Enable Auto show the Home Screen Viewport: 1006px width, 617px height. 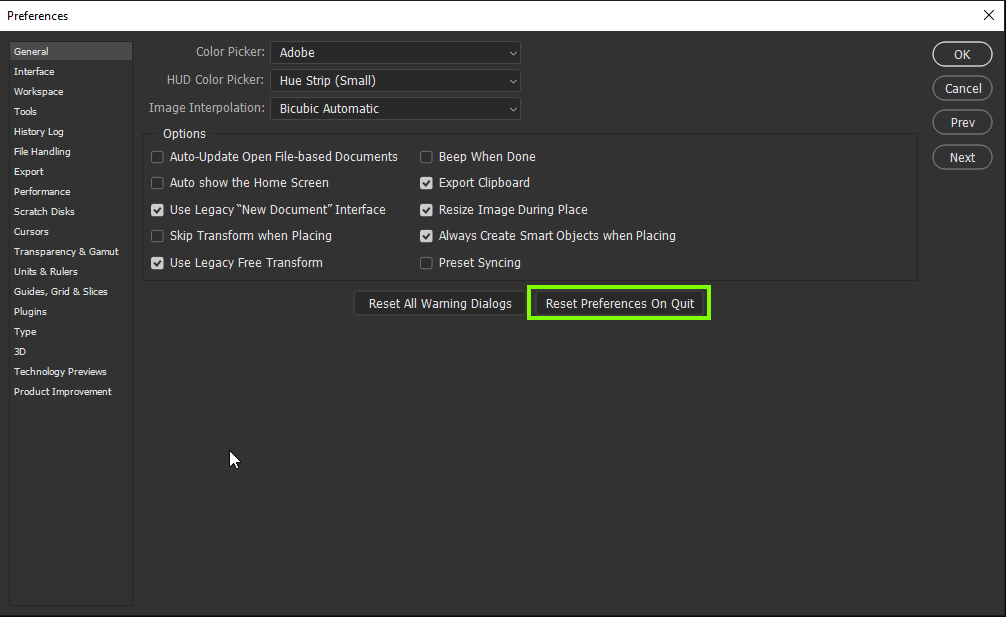(157, 183)
